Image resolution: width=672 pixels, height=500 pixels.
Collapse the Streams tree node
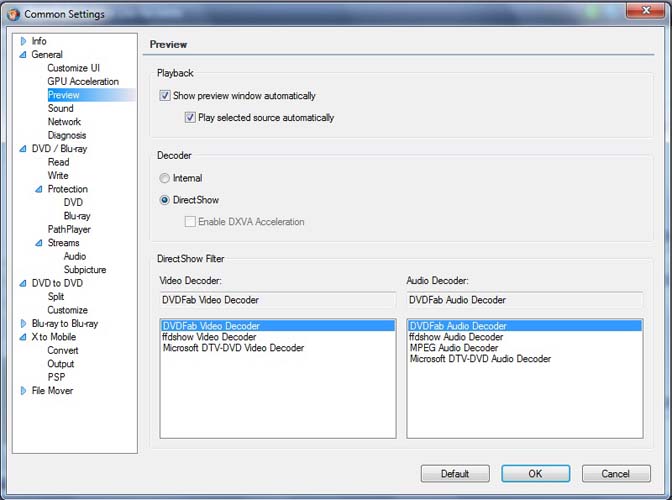[x=39, y=243]
